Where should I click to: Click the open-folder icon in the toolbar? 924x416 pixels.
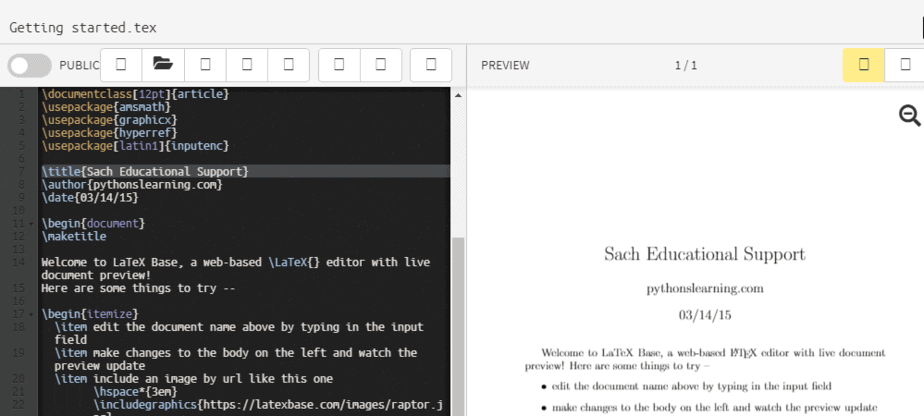tap(163, 64)
